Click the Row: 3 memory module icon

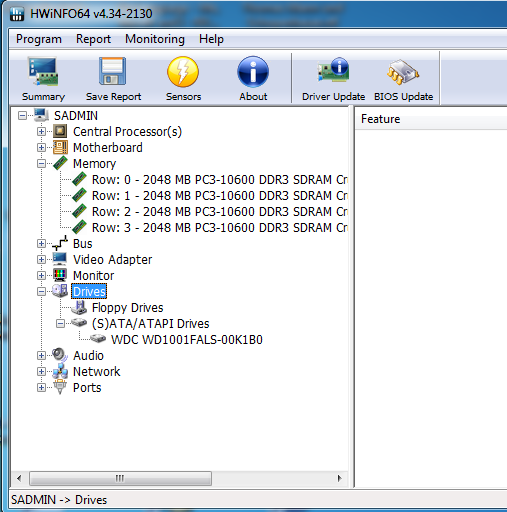click(x=79, y=227)
